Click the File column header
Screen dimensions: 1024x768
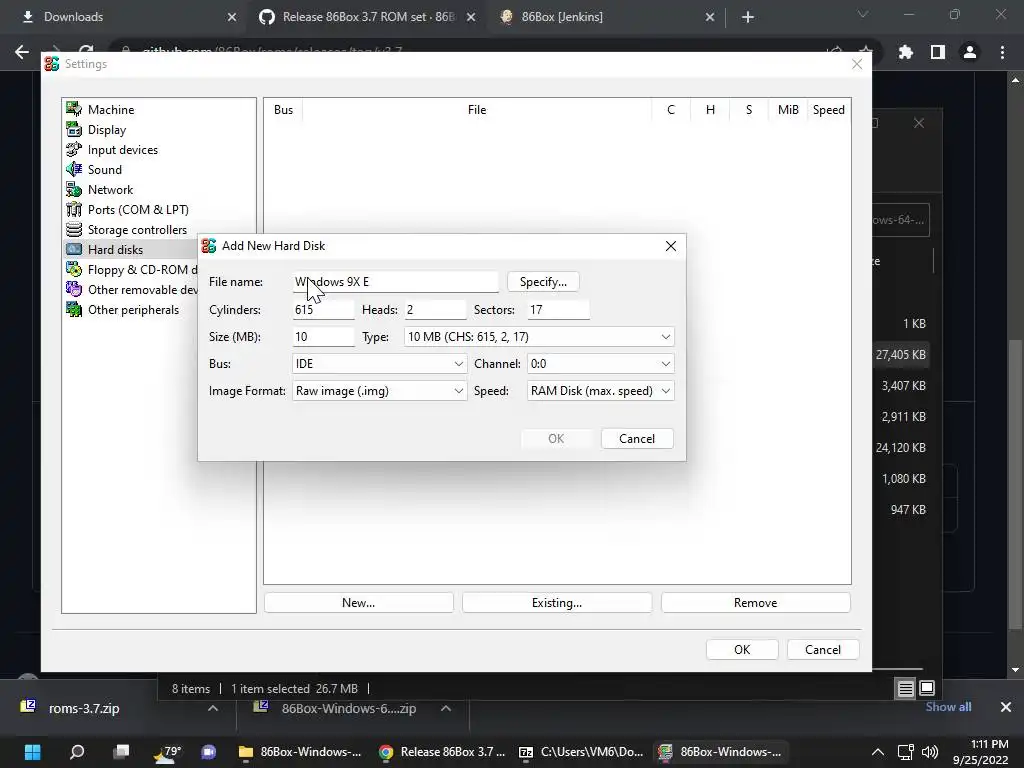click(x=477, y=110)
